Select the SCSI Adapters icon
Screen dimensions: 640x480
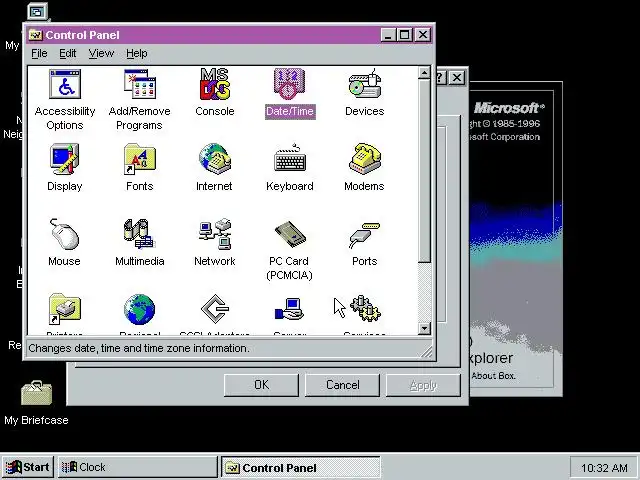pos(215,309)
